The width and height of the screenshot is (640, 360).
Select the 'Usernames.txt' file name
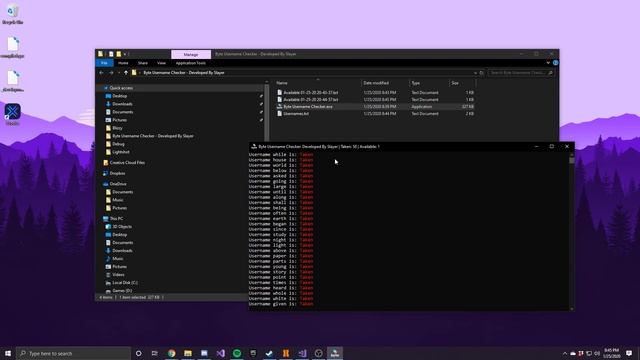point(296,113)
